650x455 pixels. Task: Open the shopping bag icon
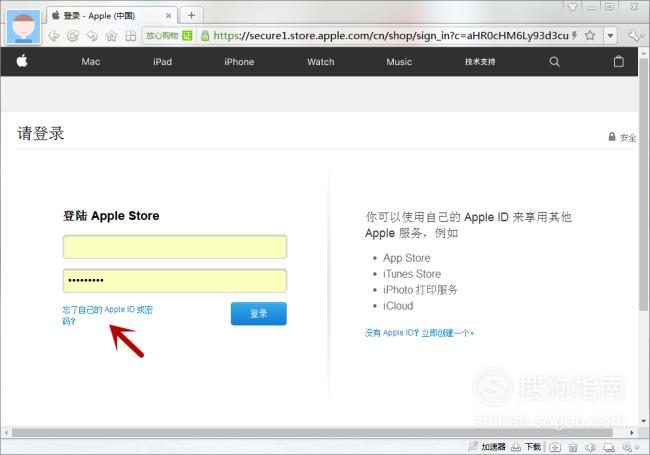click(618, 61)
